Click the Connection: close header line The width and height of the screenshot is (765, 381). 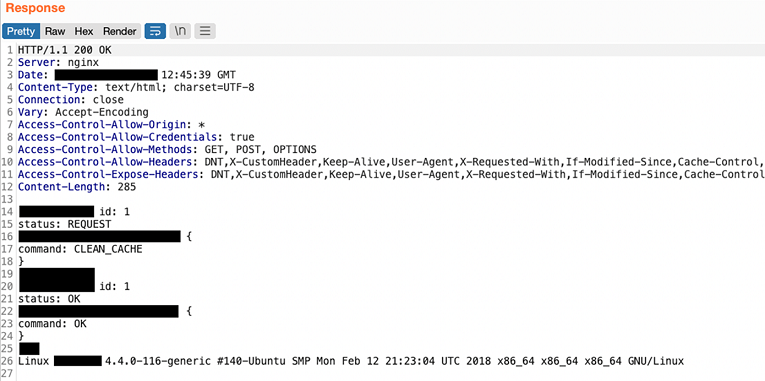[71, 100]
